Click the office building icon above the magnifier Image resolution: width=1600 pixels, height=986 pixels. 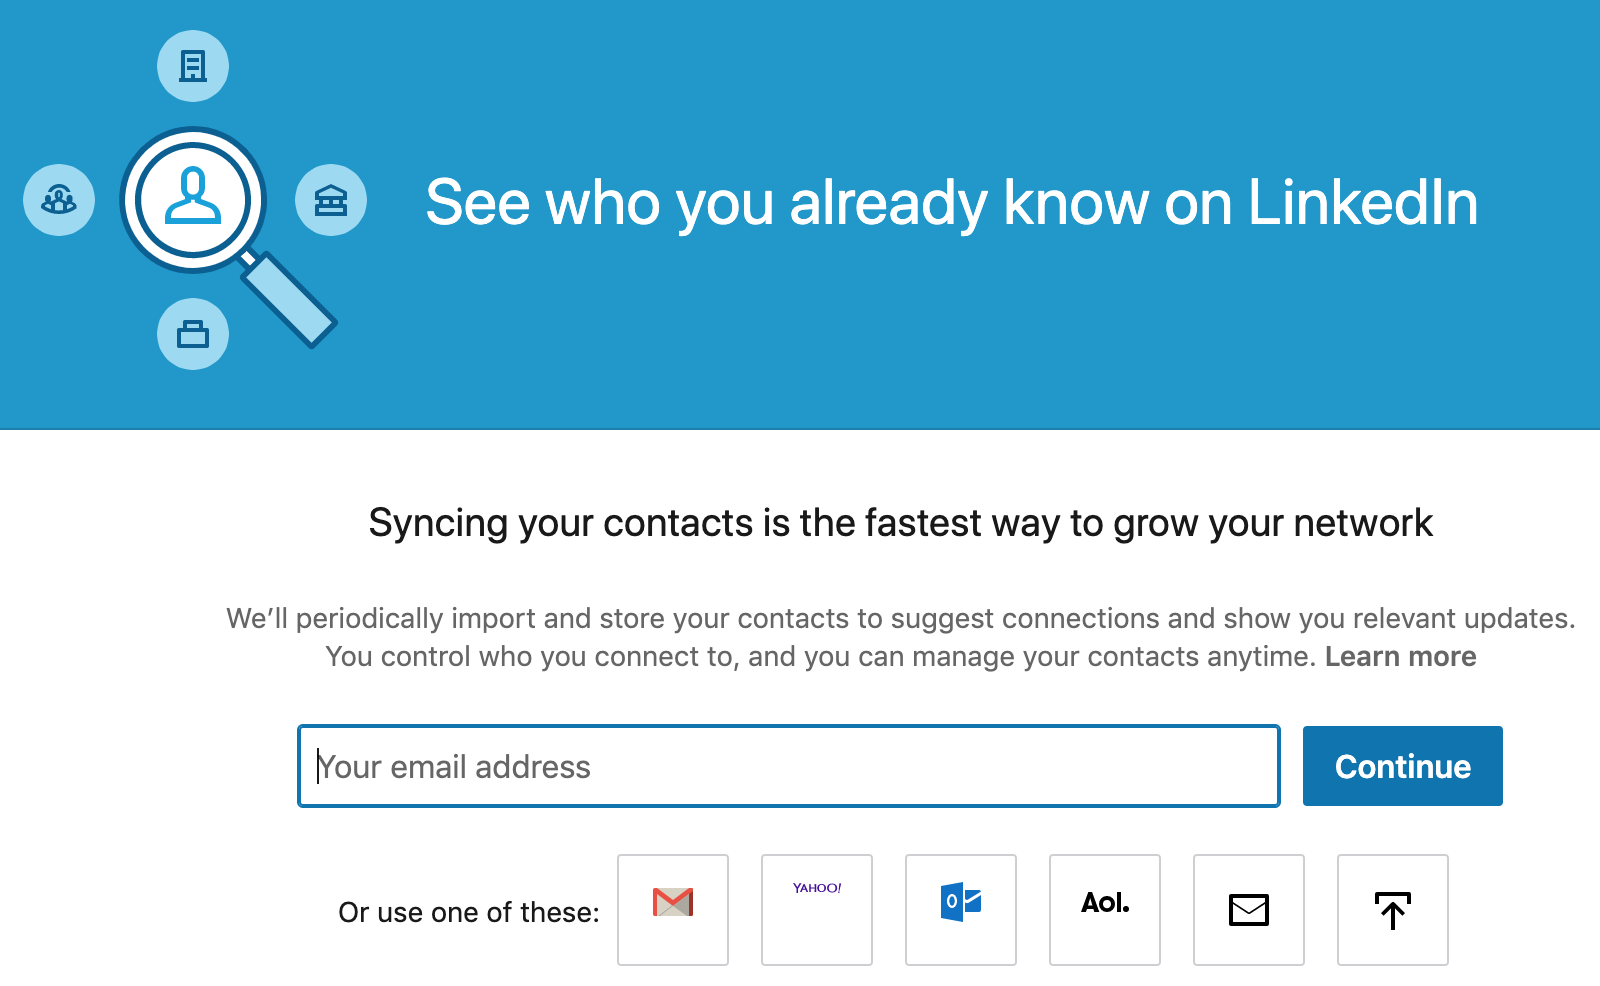193,66
